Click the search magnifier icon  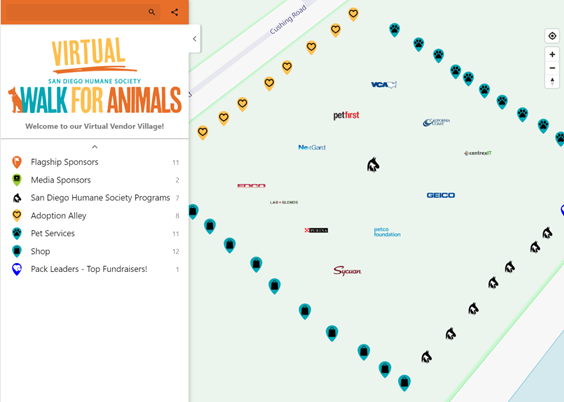pyautogui.click(x=152, y=12)
